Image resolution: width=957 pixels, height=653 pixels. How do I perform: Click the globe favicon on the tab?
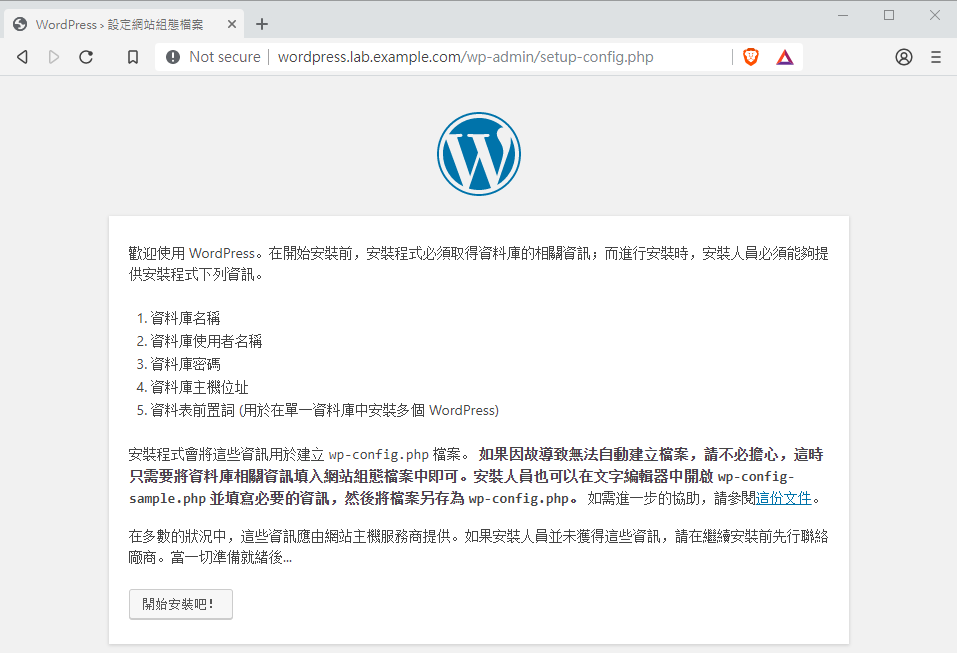click(20, 24)
